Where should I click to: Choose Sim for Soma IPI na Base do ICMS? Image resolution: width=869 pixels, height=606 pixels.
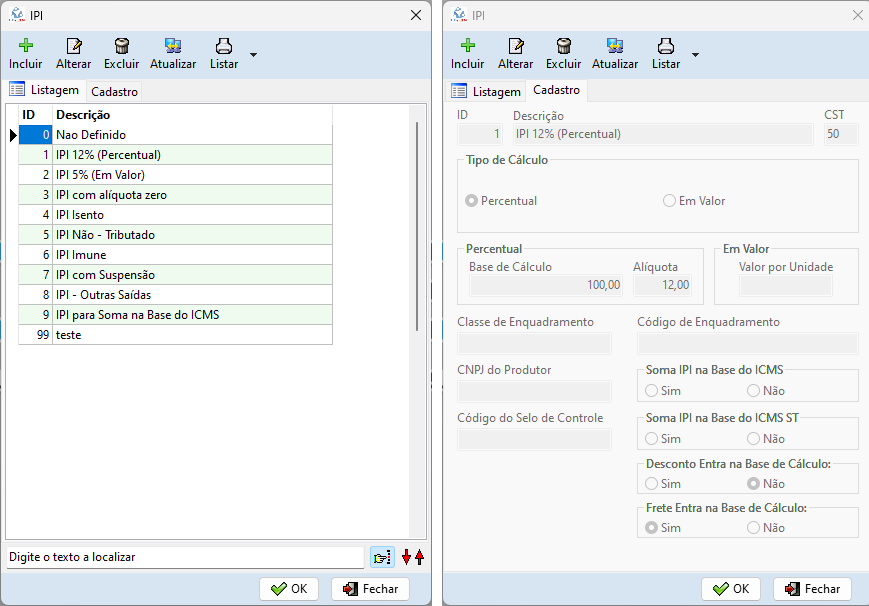click(x=651, y=391)
